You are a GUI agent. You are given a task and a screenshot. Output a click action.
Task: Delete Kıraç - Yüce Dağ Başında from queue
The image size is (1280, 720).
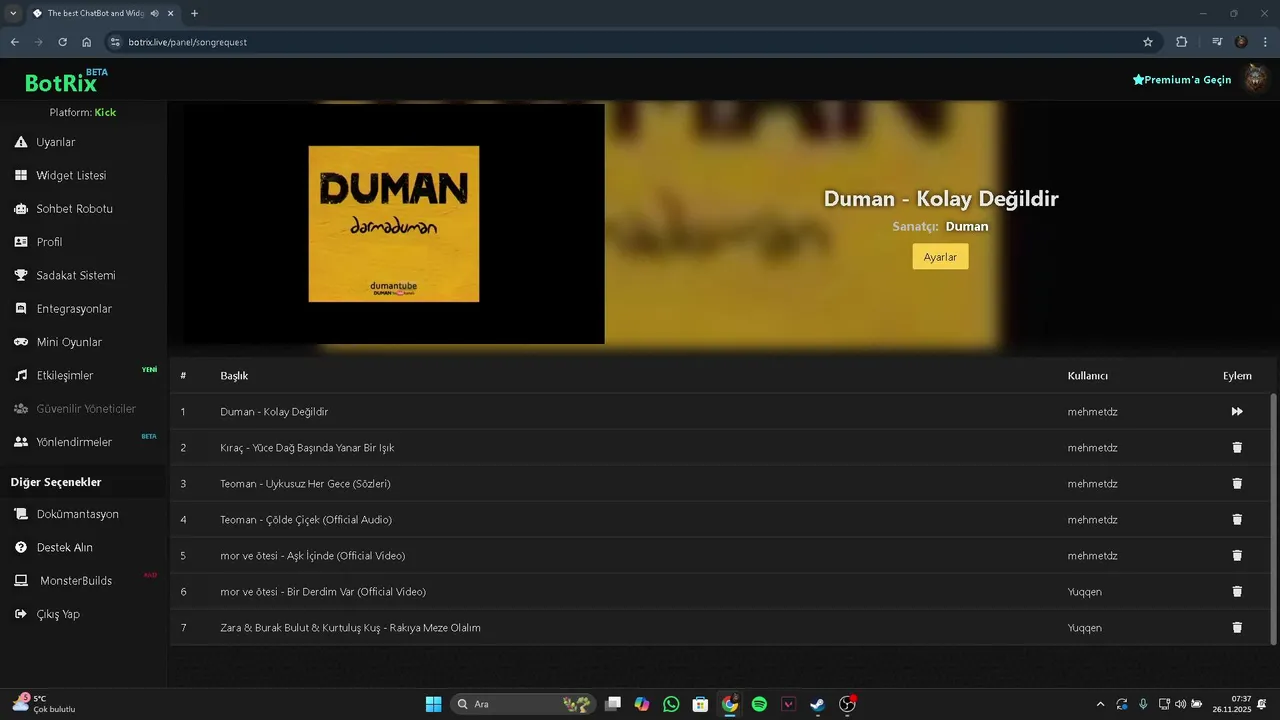(1237, 448)
